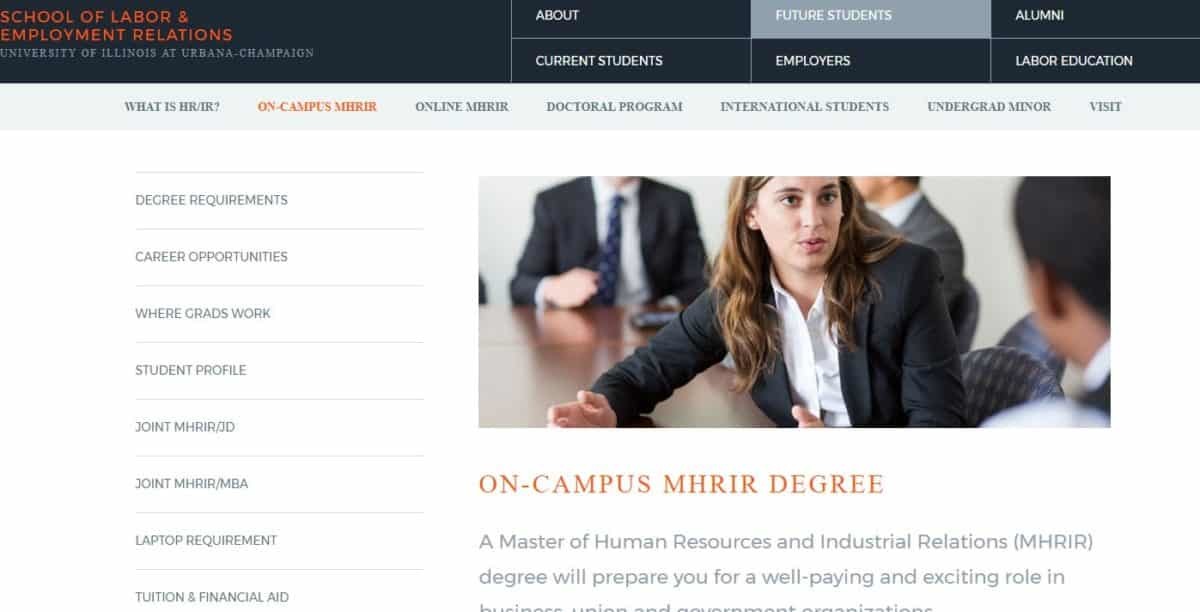Open the What is HR/IR? tab
Screen dimensions: 1200x612
coord(172,107)
